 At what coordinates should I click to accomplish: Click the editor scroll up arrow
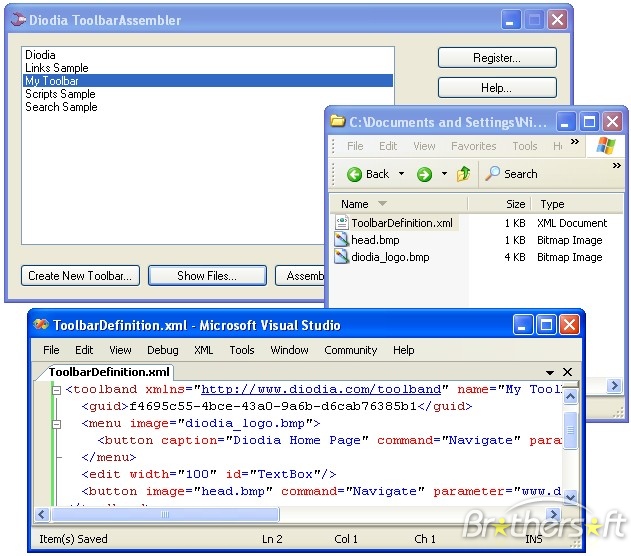[570, 397]
